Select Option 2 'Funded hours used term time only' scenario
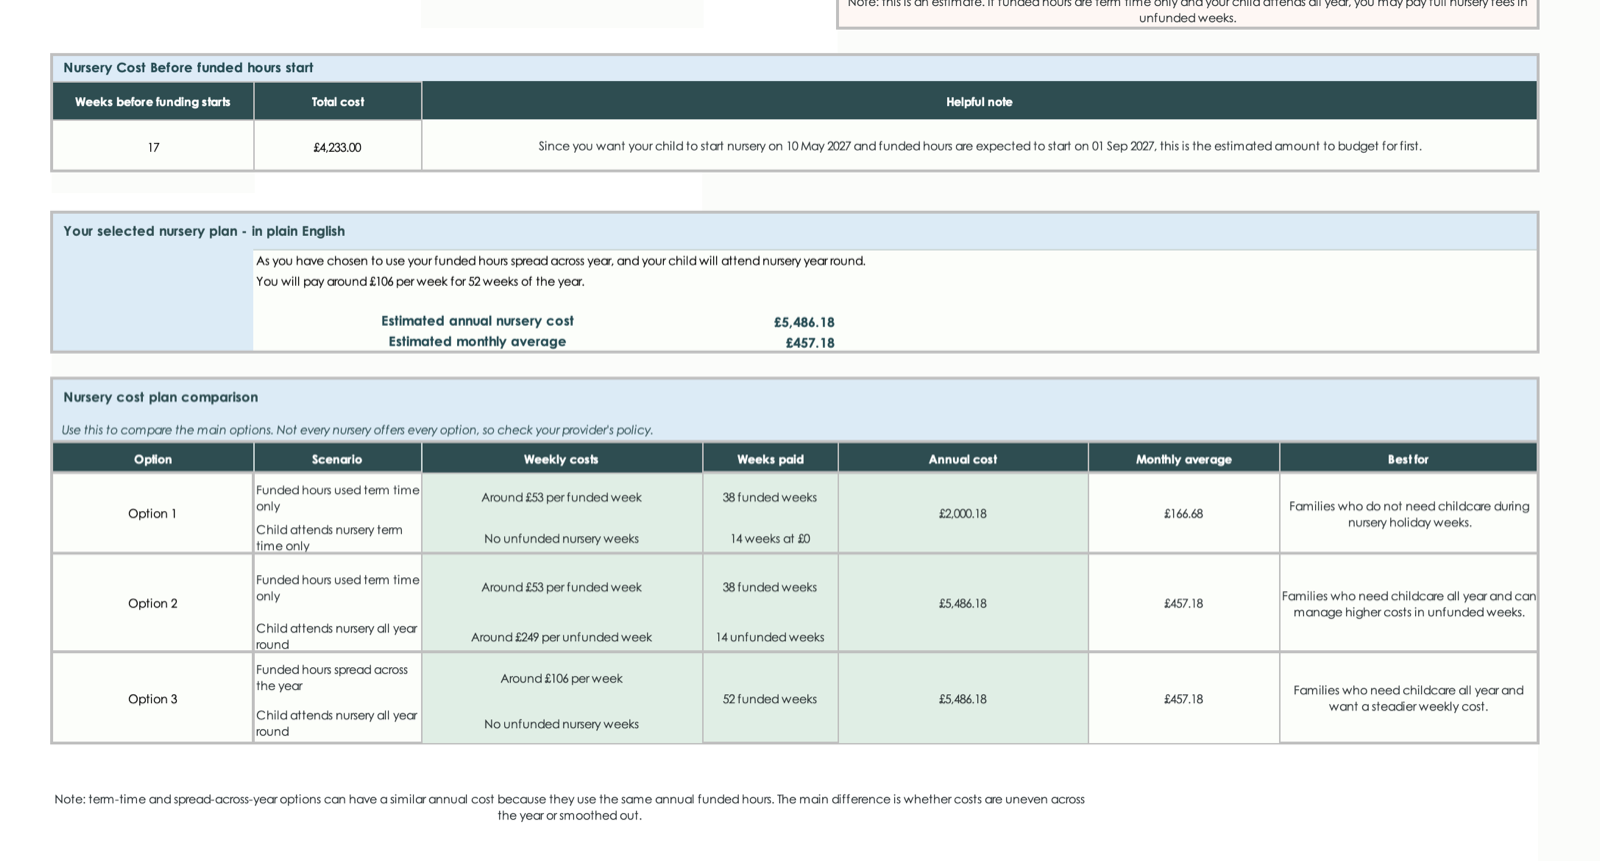Viewport: 1600px width, 861px height. [338, 588]
